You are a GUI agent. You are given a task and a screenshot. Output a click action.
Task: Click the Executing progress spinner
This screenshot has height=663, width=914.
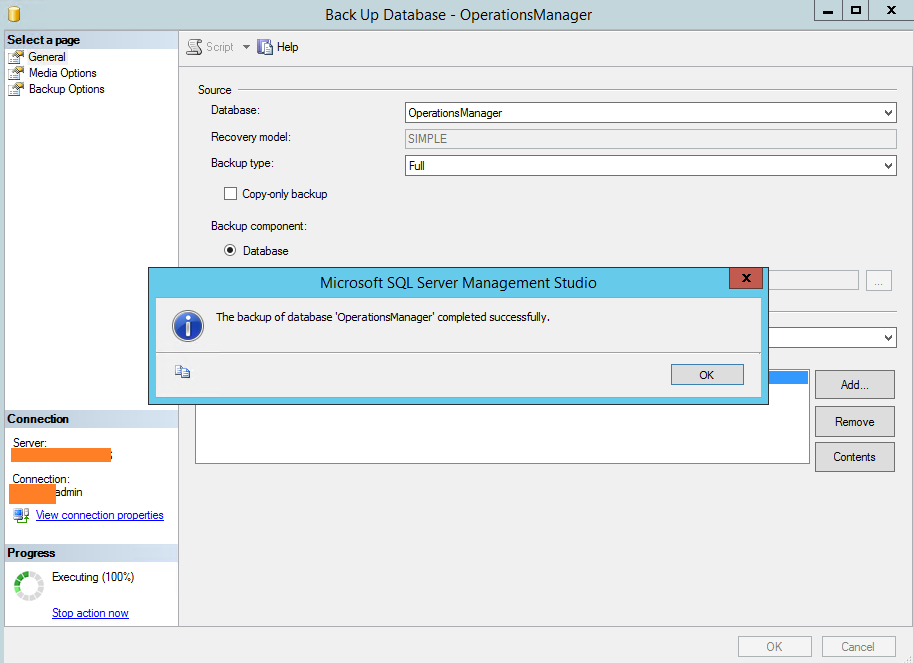click(29, 585)
